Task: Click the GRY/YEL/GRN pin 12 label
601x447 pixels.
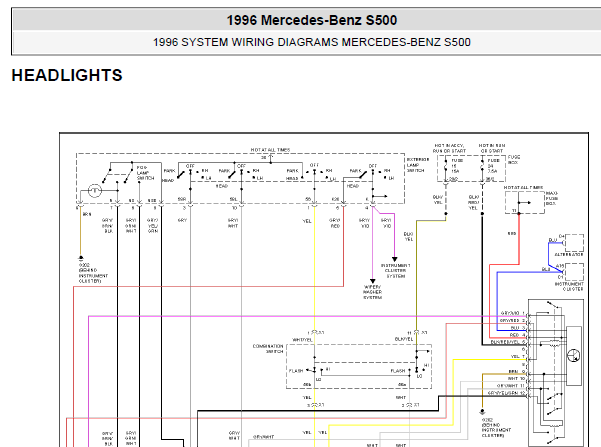Action: (504, 393)
